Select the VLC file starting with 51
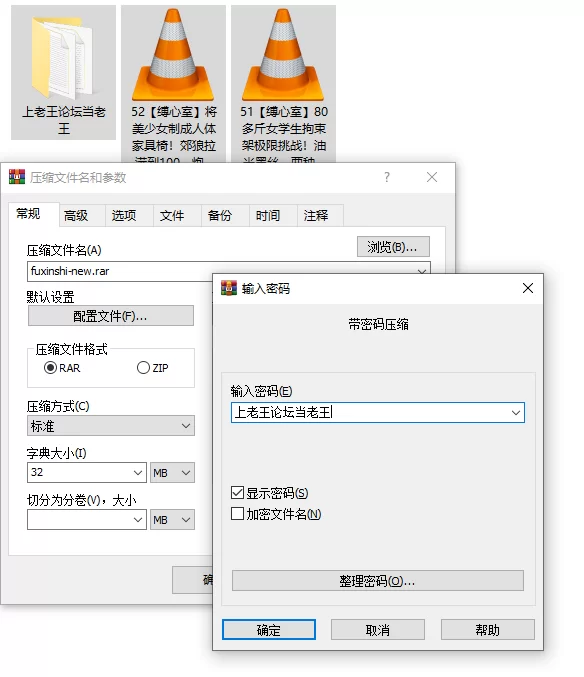This screenshot has height=677, width=584. tap(283, 84)
